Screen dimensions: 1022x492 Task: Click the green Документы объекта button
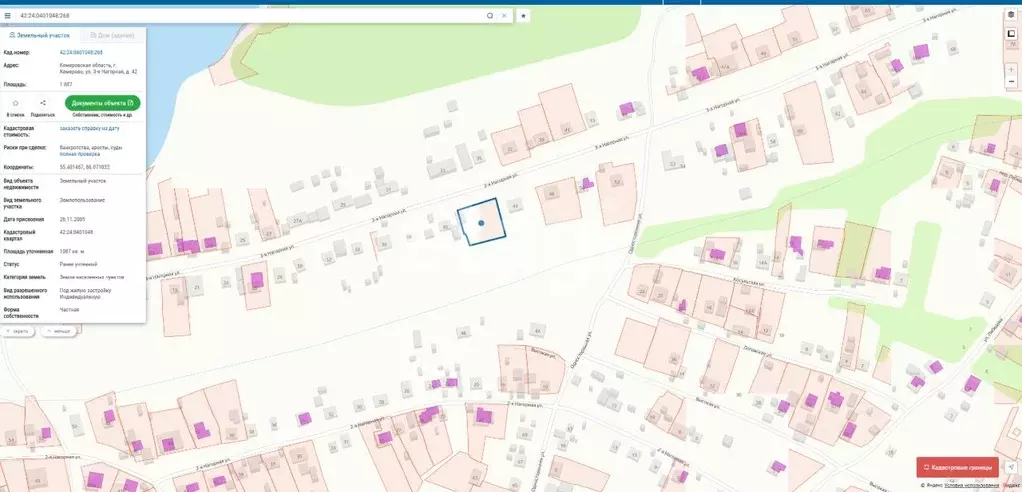click(102, 103)
